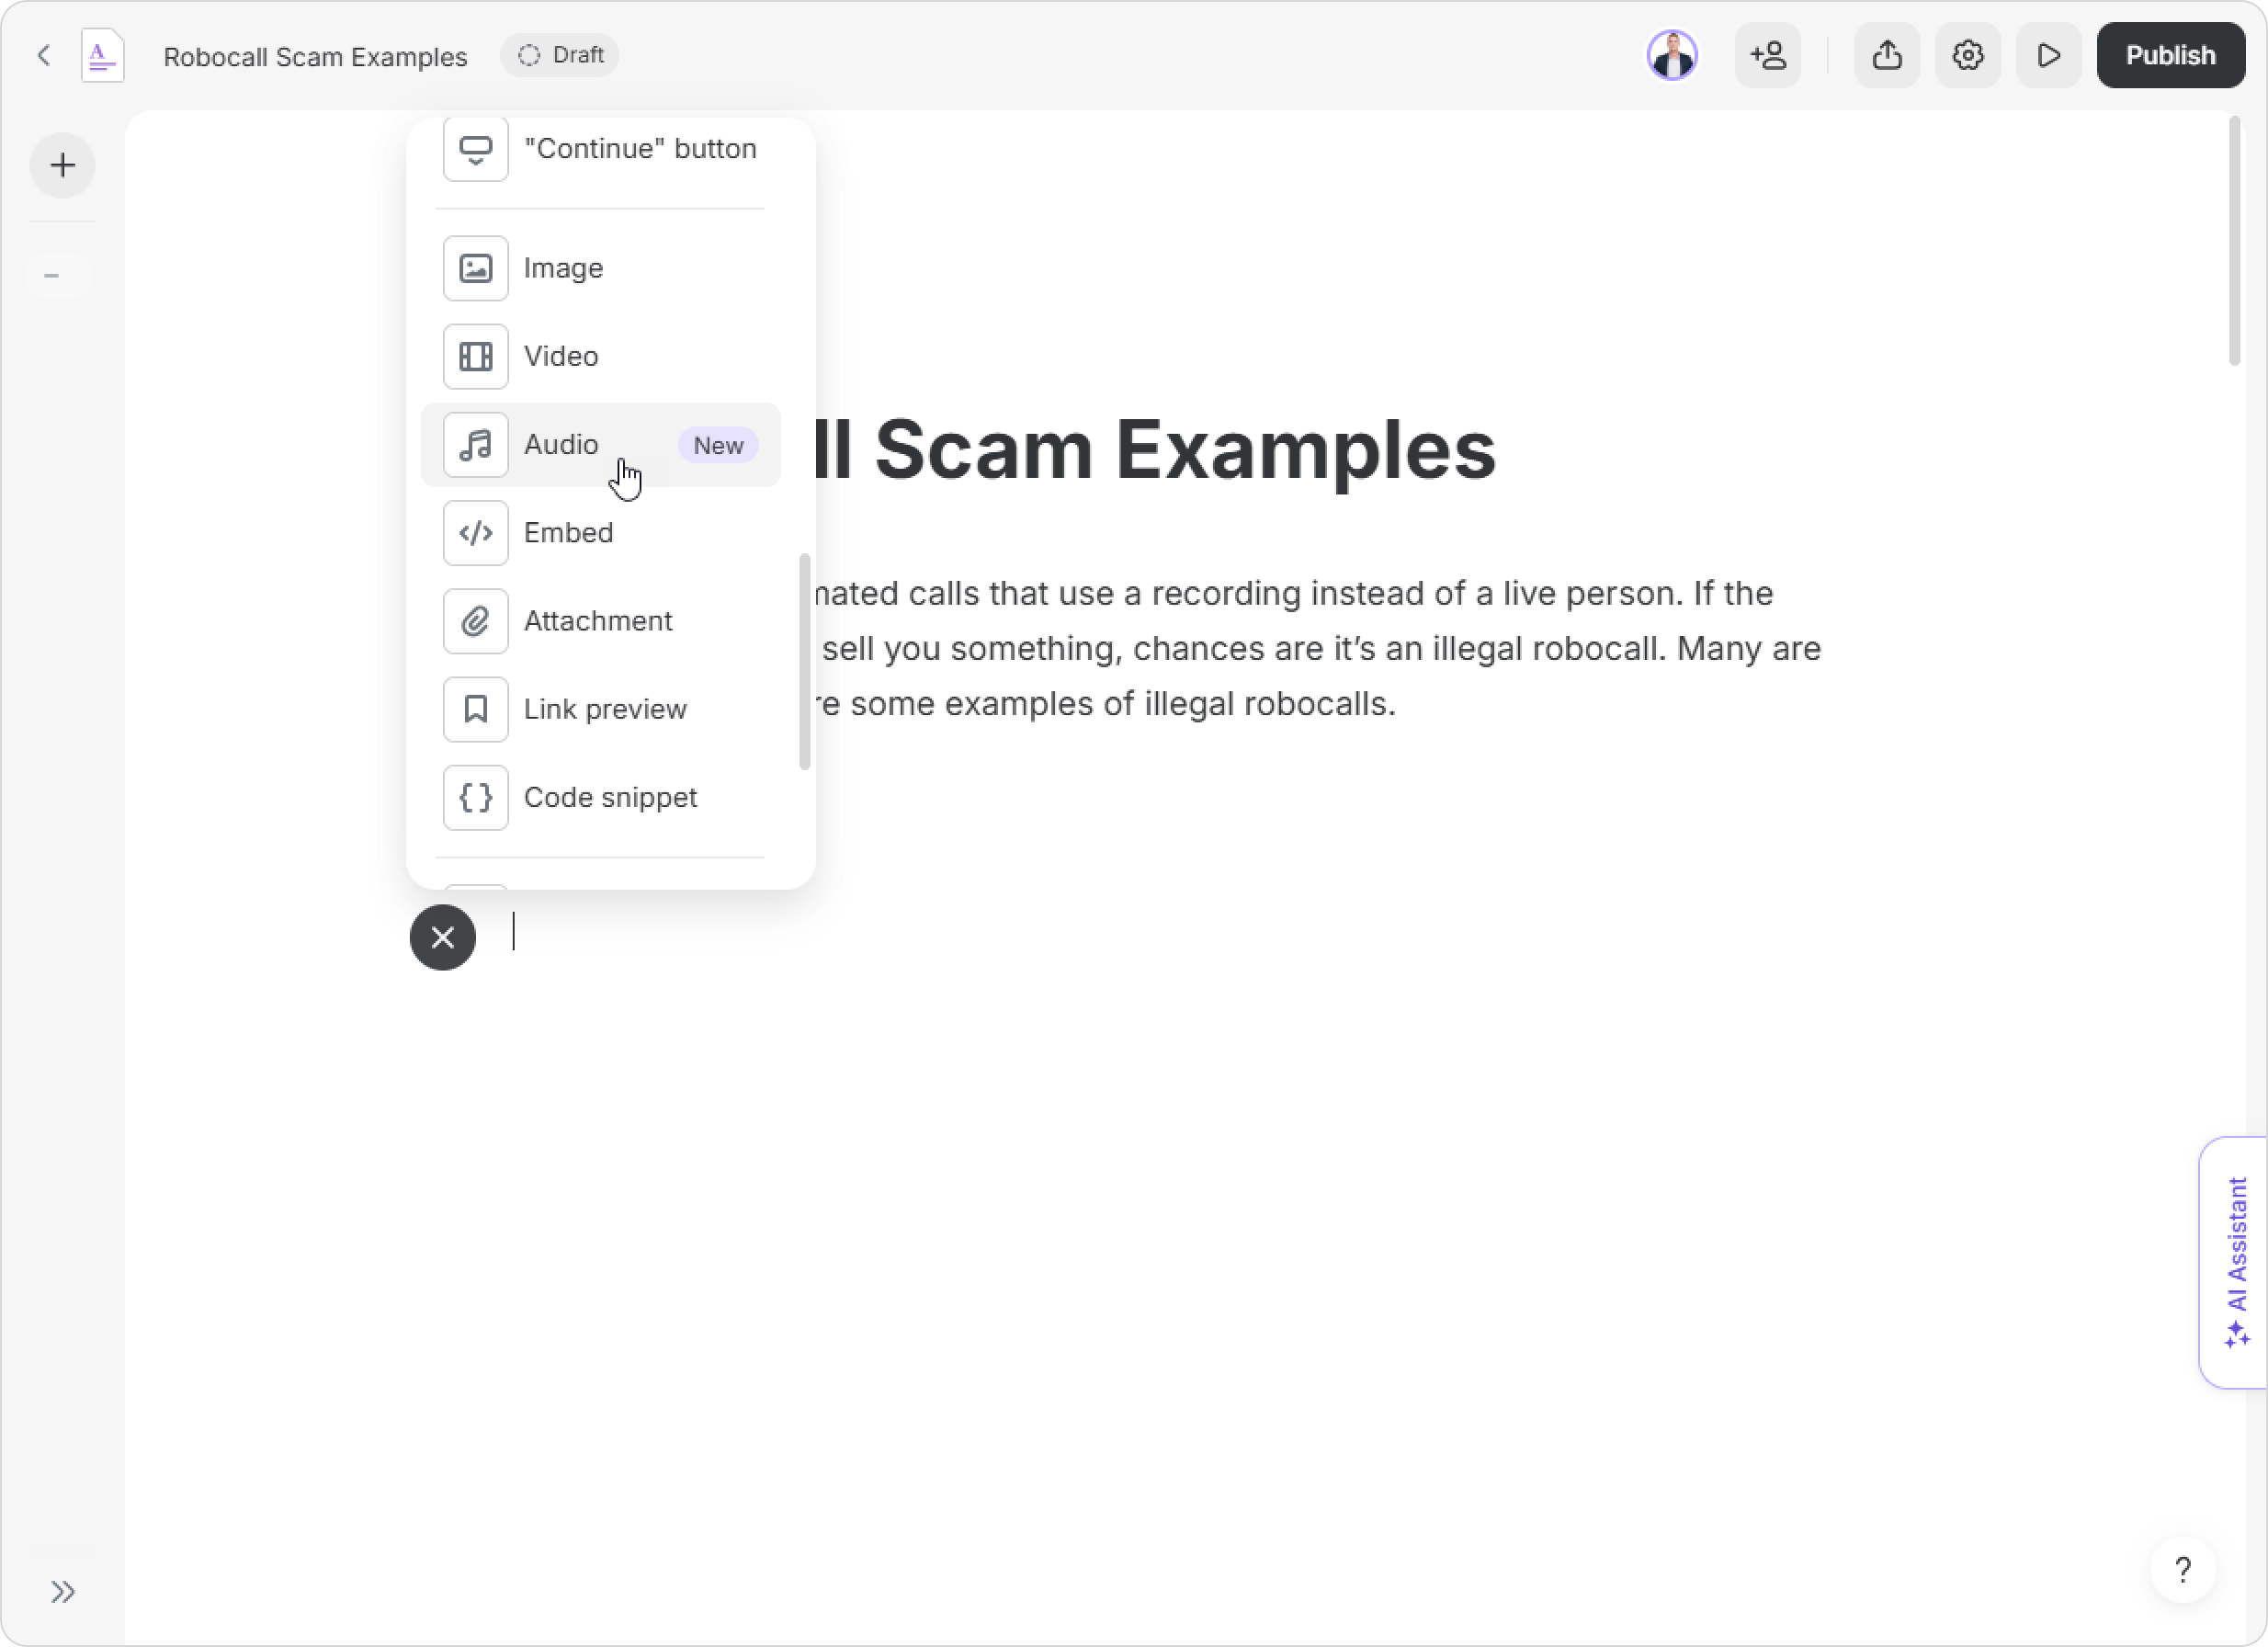The width and height of the screenshot is (2268, 1647).
Task: Choose the Video block icon
Action: [476, 357]
